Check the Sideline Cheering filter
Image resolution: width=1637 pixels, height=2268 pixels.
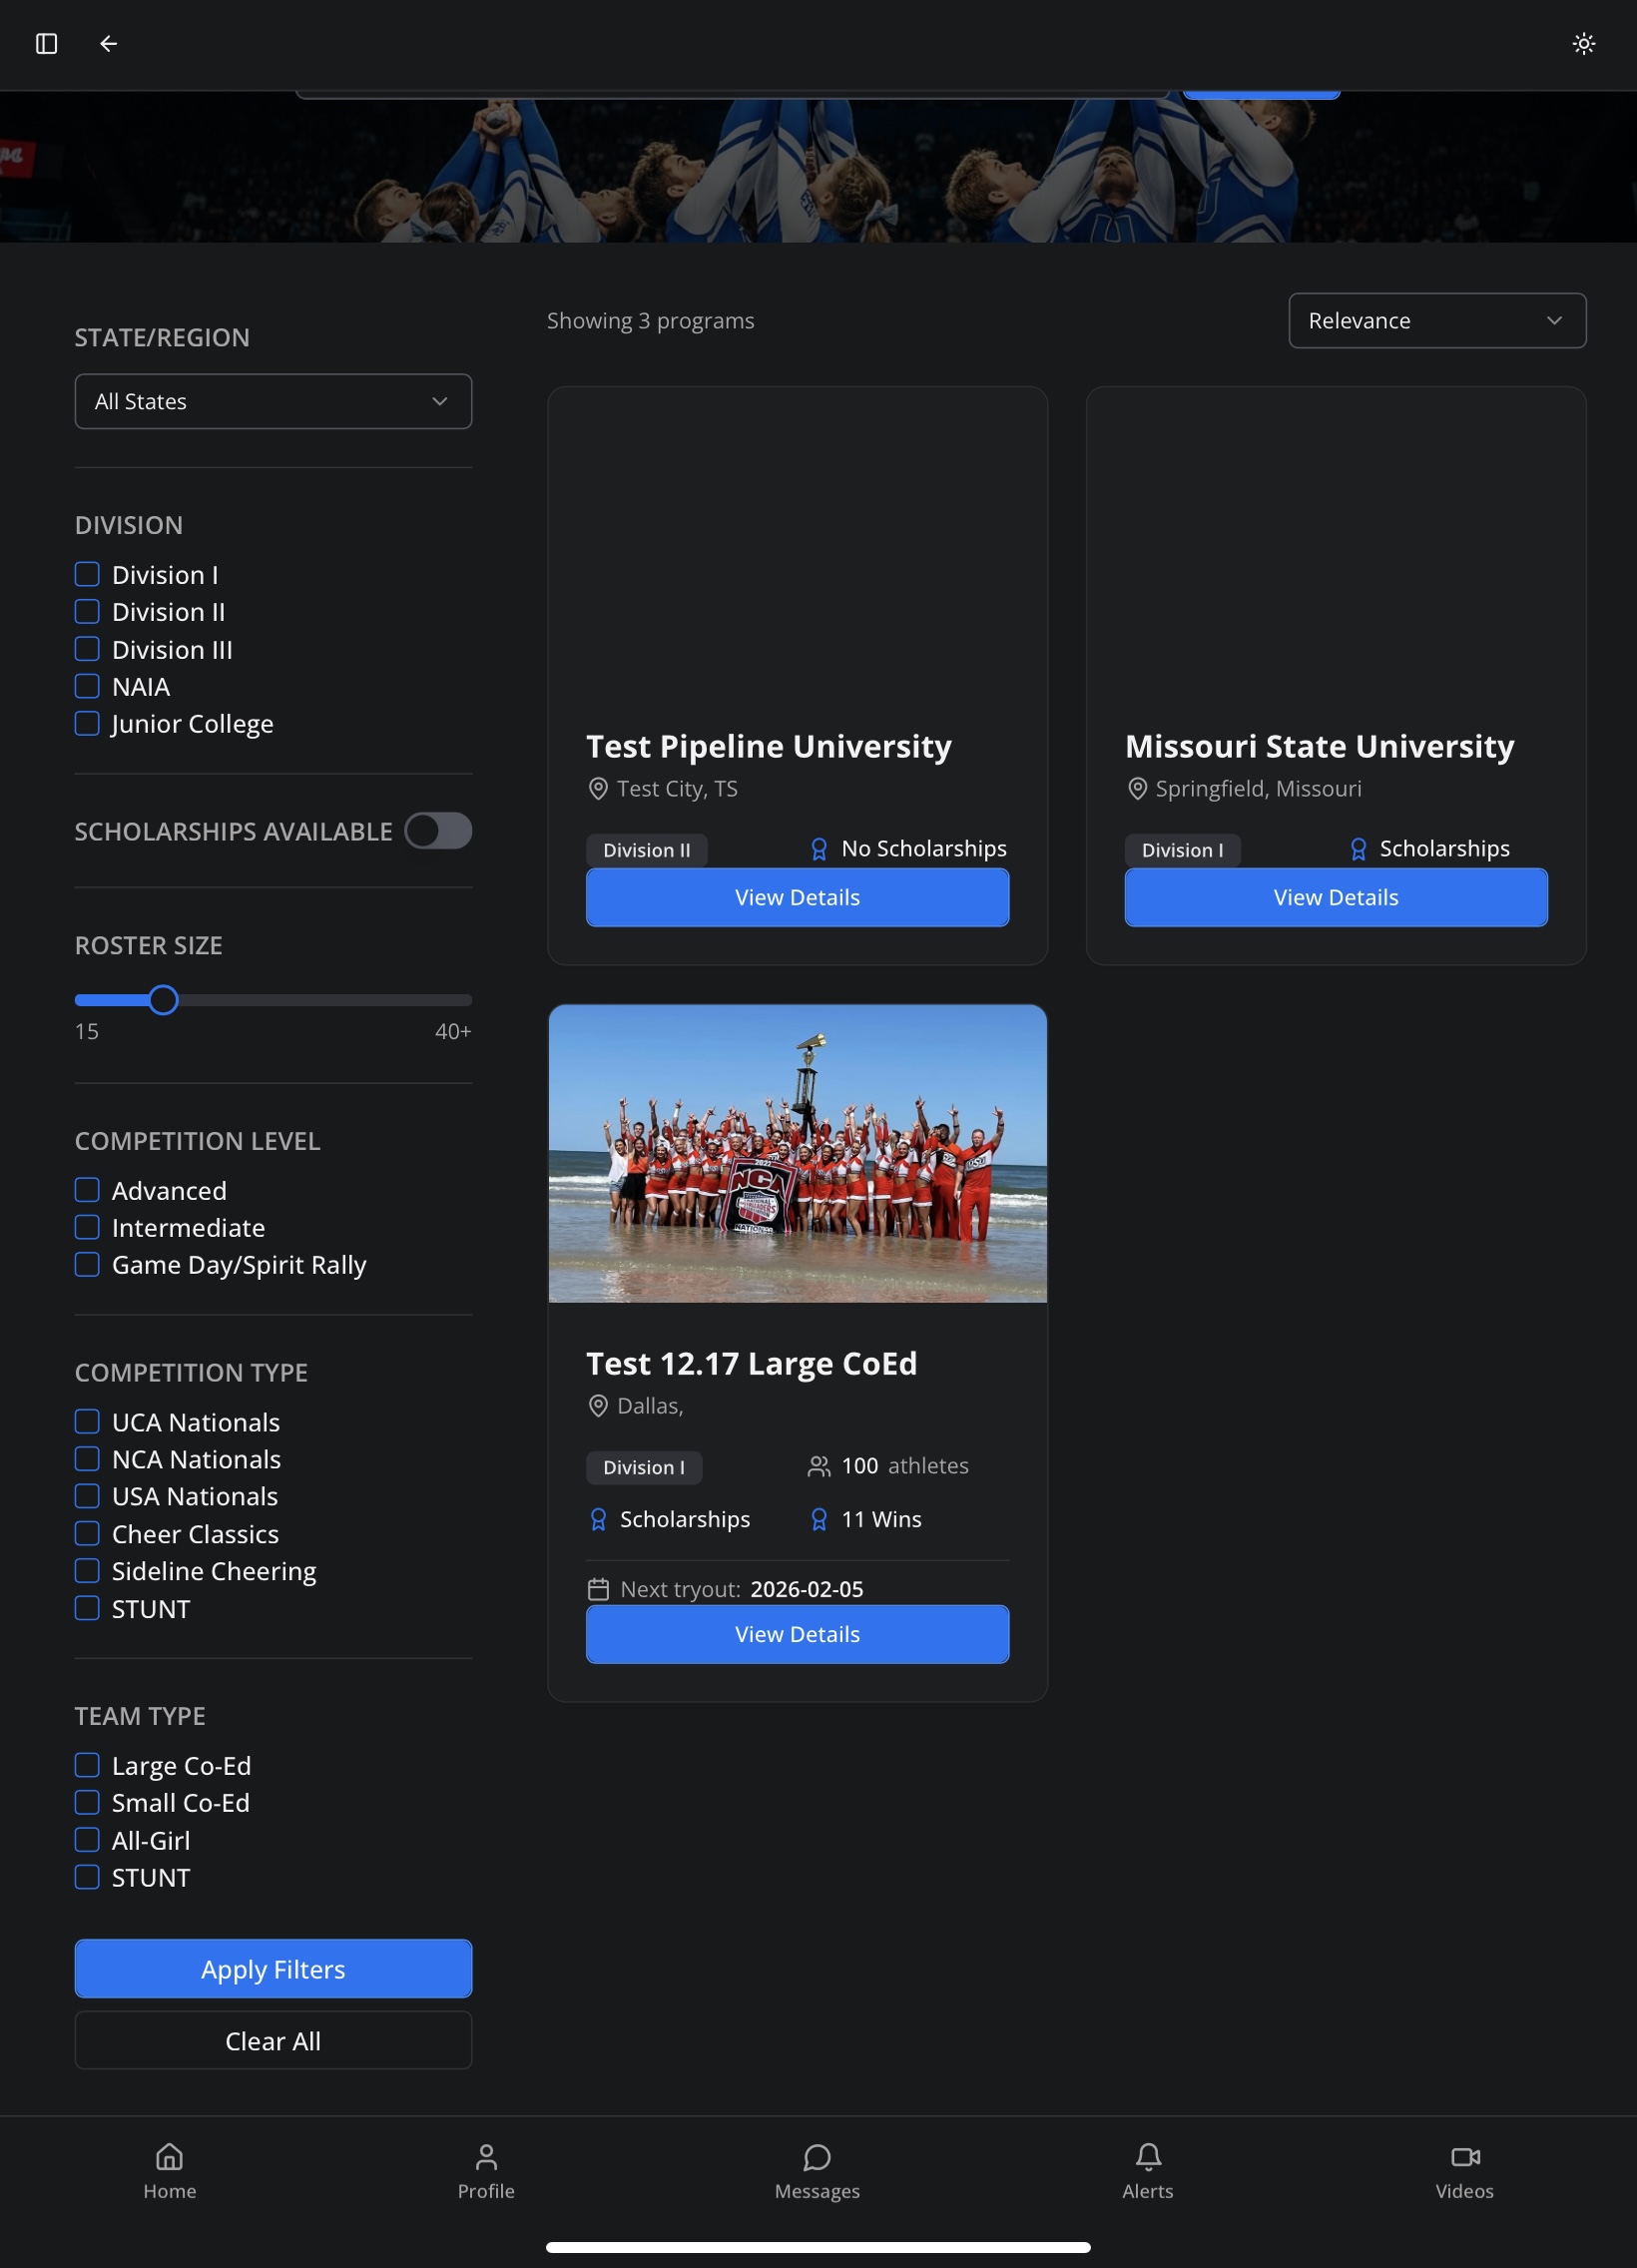[87, 1571]
